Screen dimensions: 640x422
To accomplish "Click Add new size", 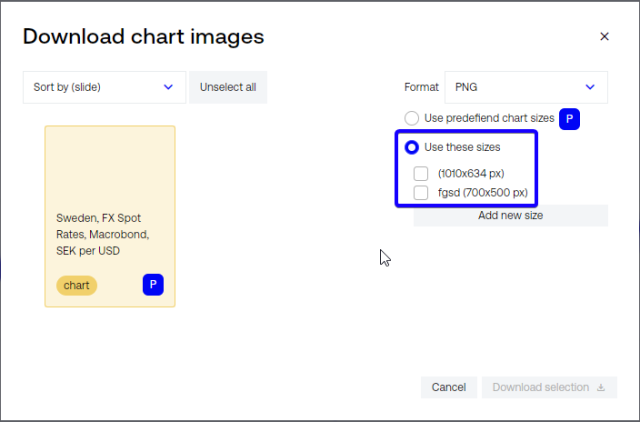I will 510,215.
